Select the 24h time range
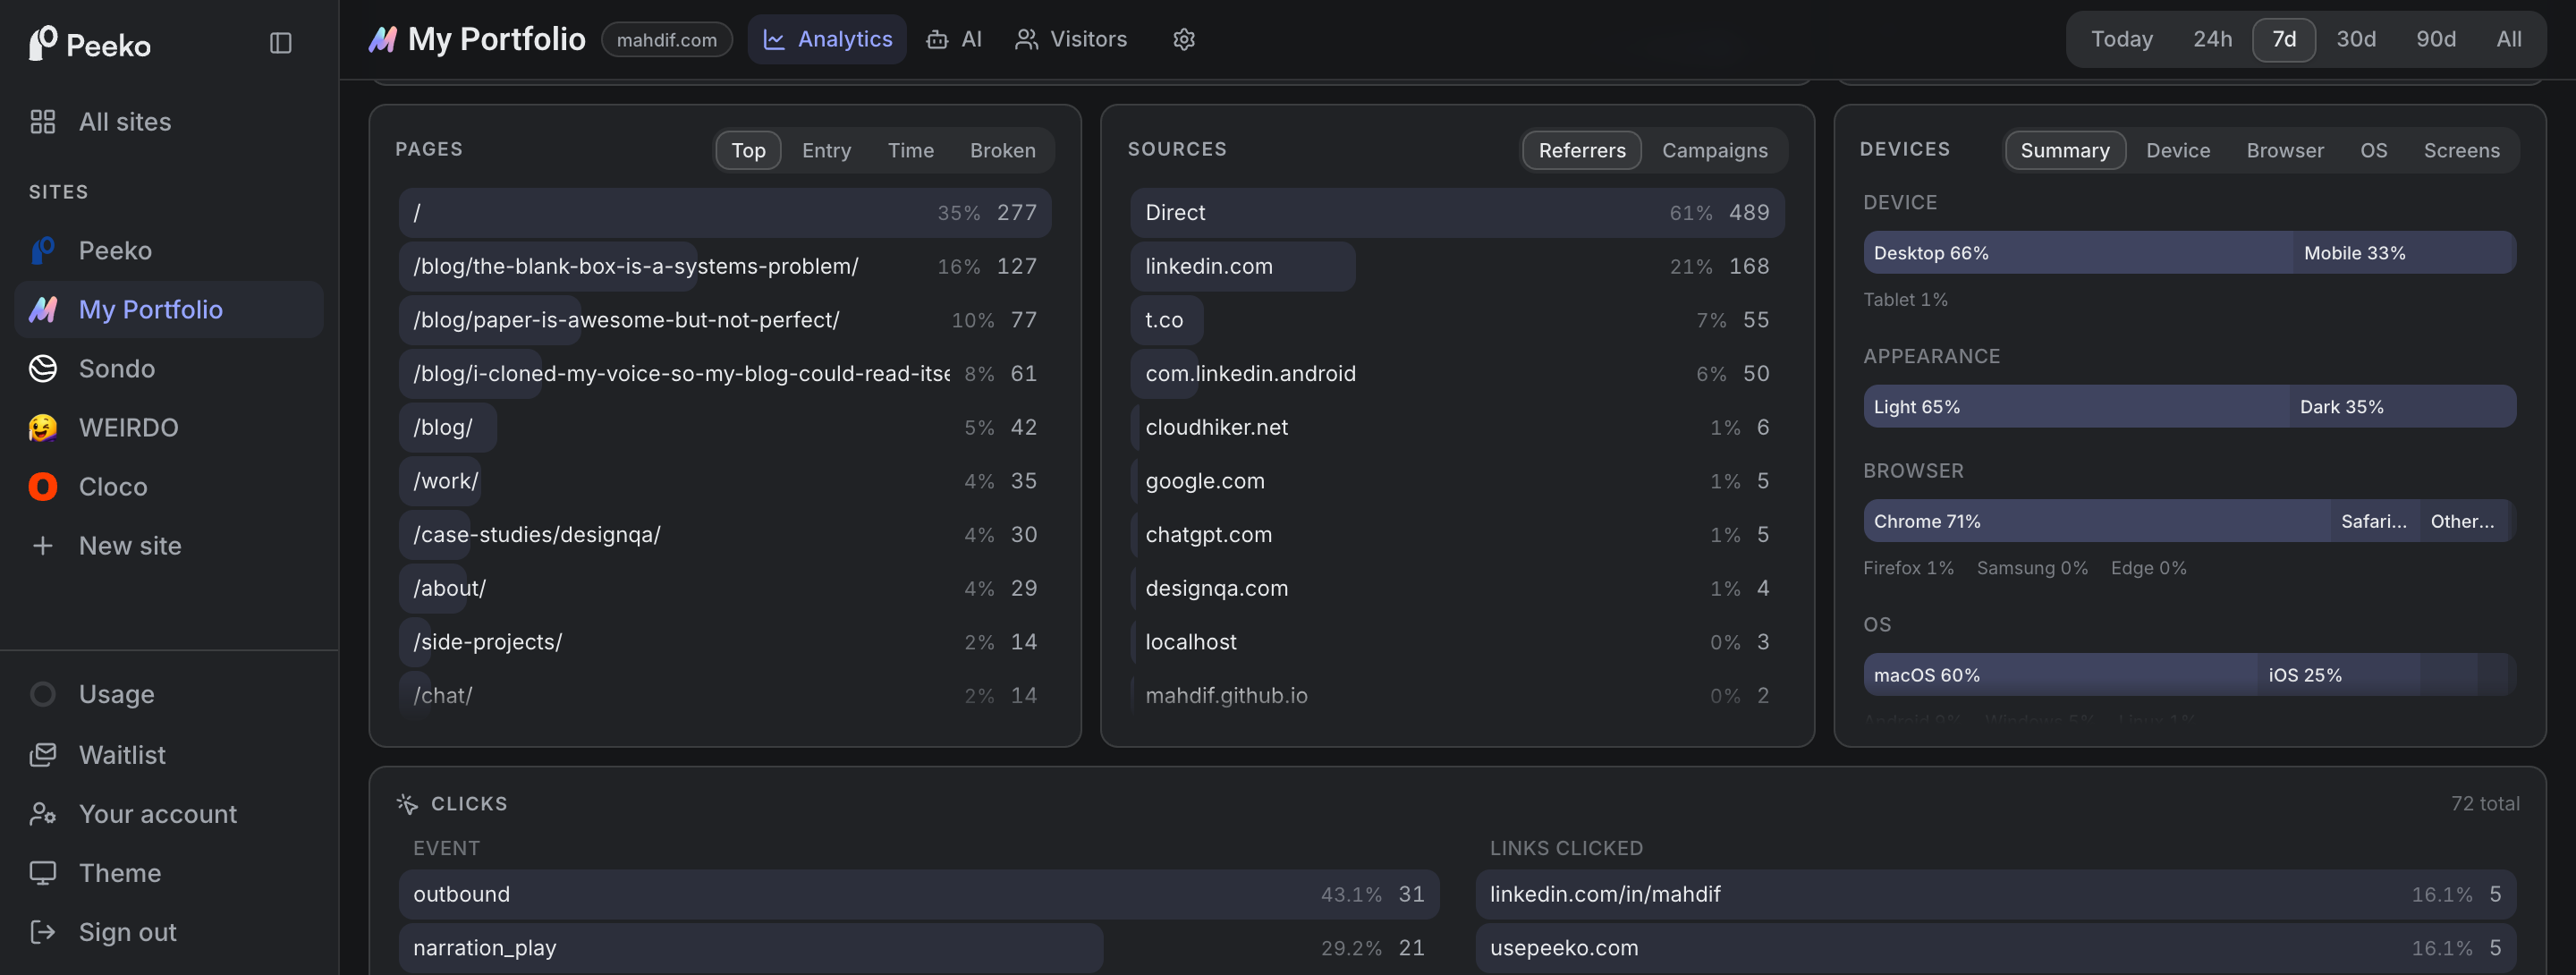 [x=2212, y=39]
